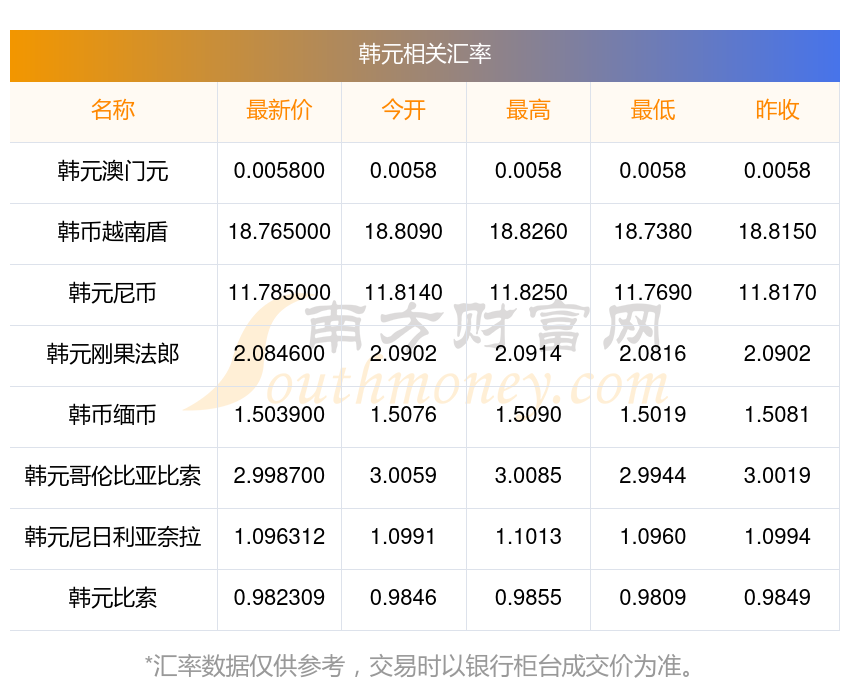Open the 韩元澳门元 row name

(x=113, y=171)
